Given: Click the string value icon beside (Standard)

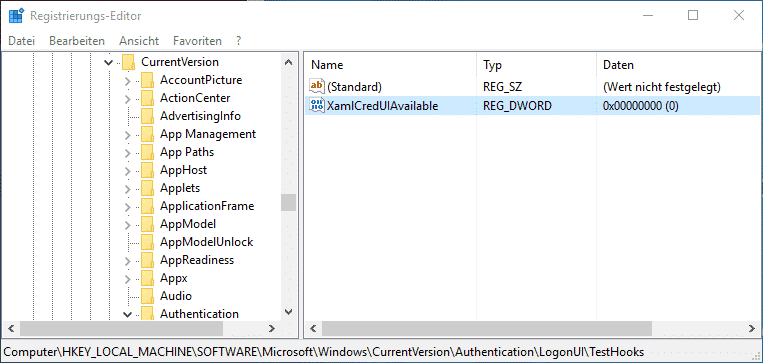Looking at the screenshot, I should coord(316,87).
